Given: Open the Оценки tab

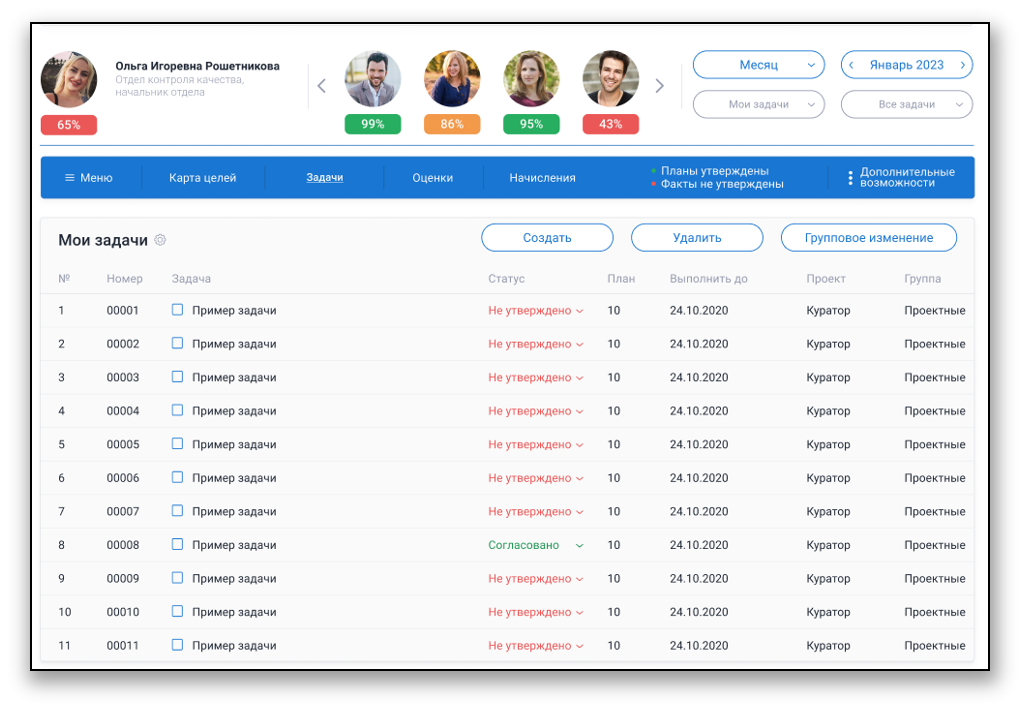Looking at the screenshot, I should click(433, 178).
